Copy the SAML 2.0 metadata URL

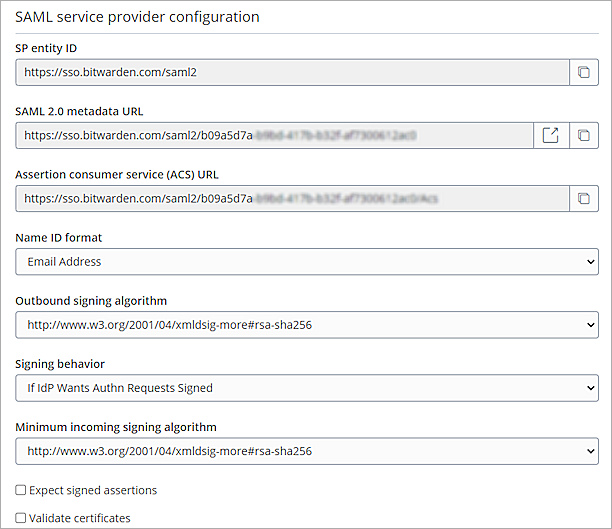tap(584, 135)
